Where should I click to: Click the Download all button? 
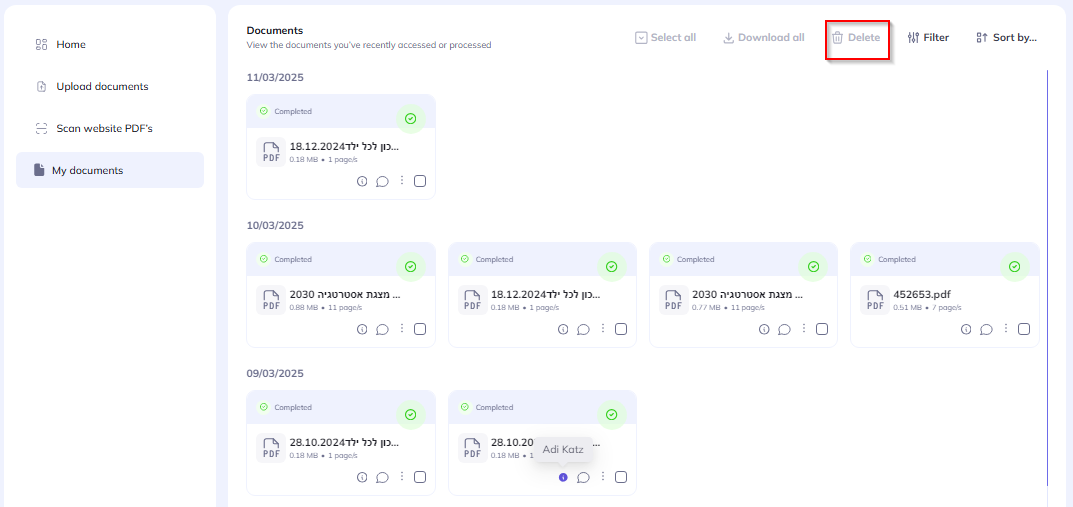(764, 38)
